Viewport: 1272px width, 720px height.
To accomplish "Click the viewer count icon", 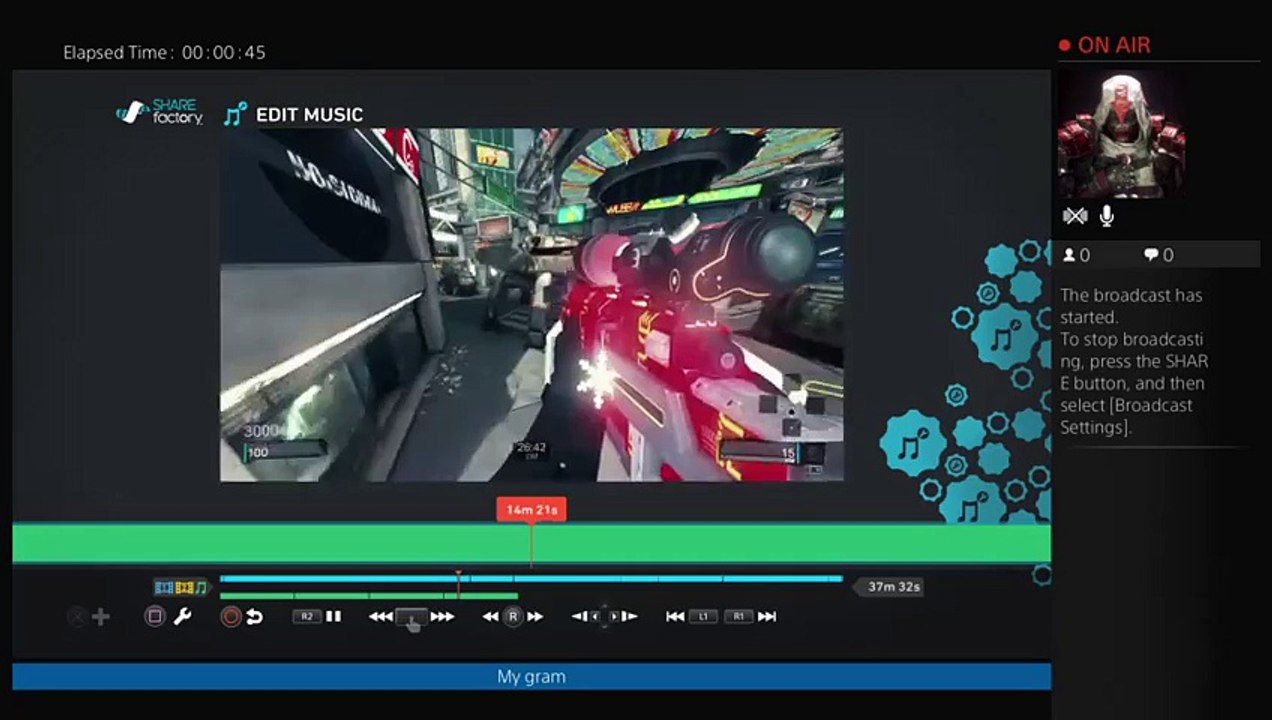I will [x=1069, y=255].
